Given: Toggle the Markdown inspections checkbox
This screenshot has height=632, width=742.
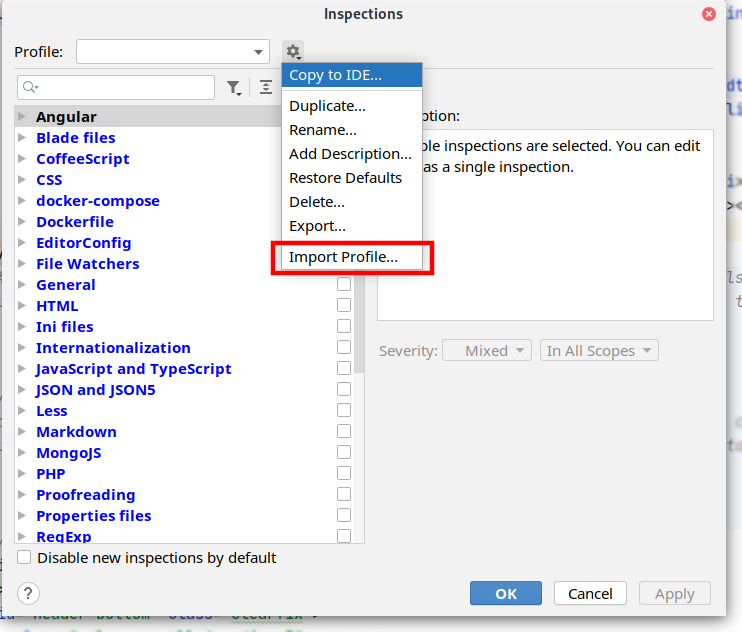Looking at the screenshot, I should (x=344, y=432).
